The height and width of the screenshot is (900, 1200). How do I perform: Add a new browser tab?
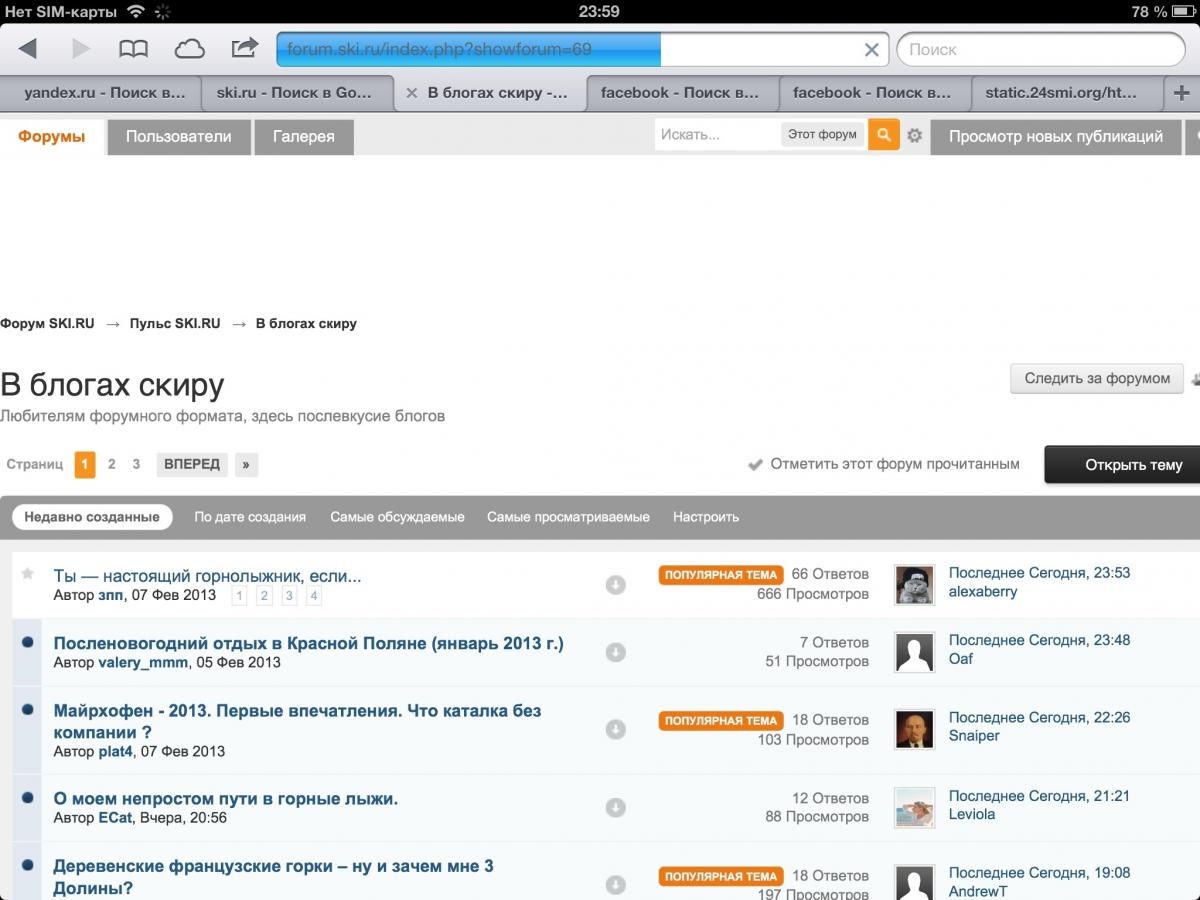click(1181, 93)
